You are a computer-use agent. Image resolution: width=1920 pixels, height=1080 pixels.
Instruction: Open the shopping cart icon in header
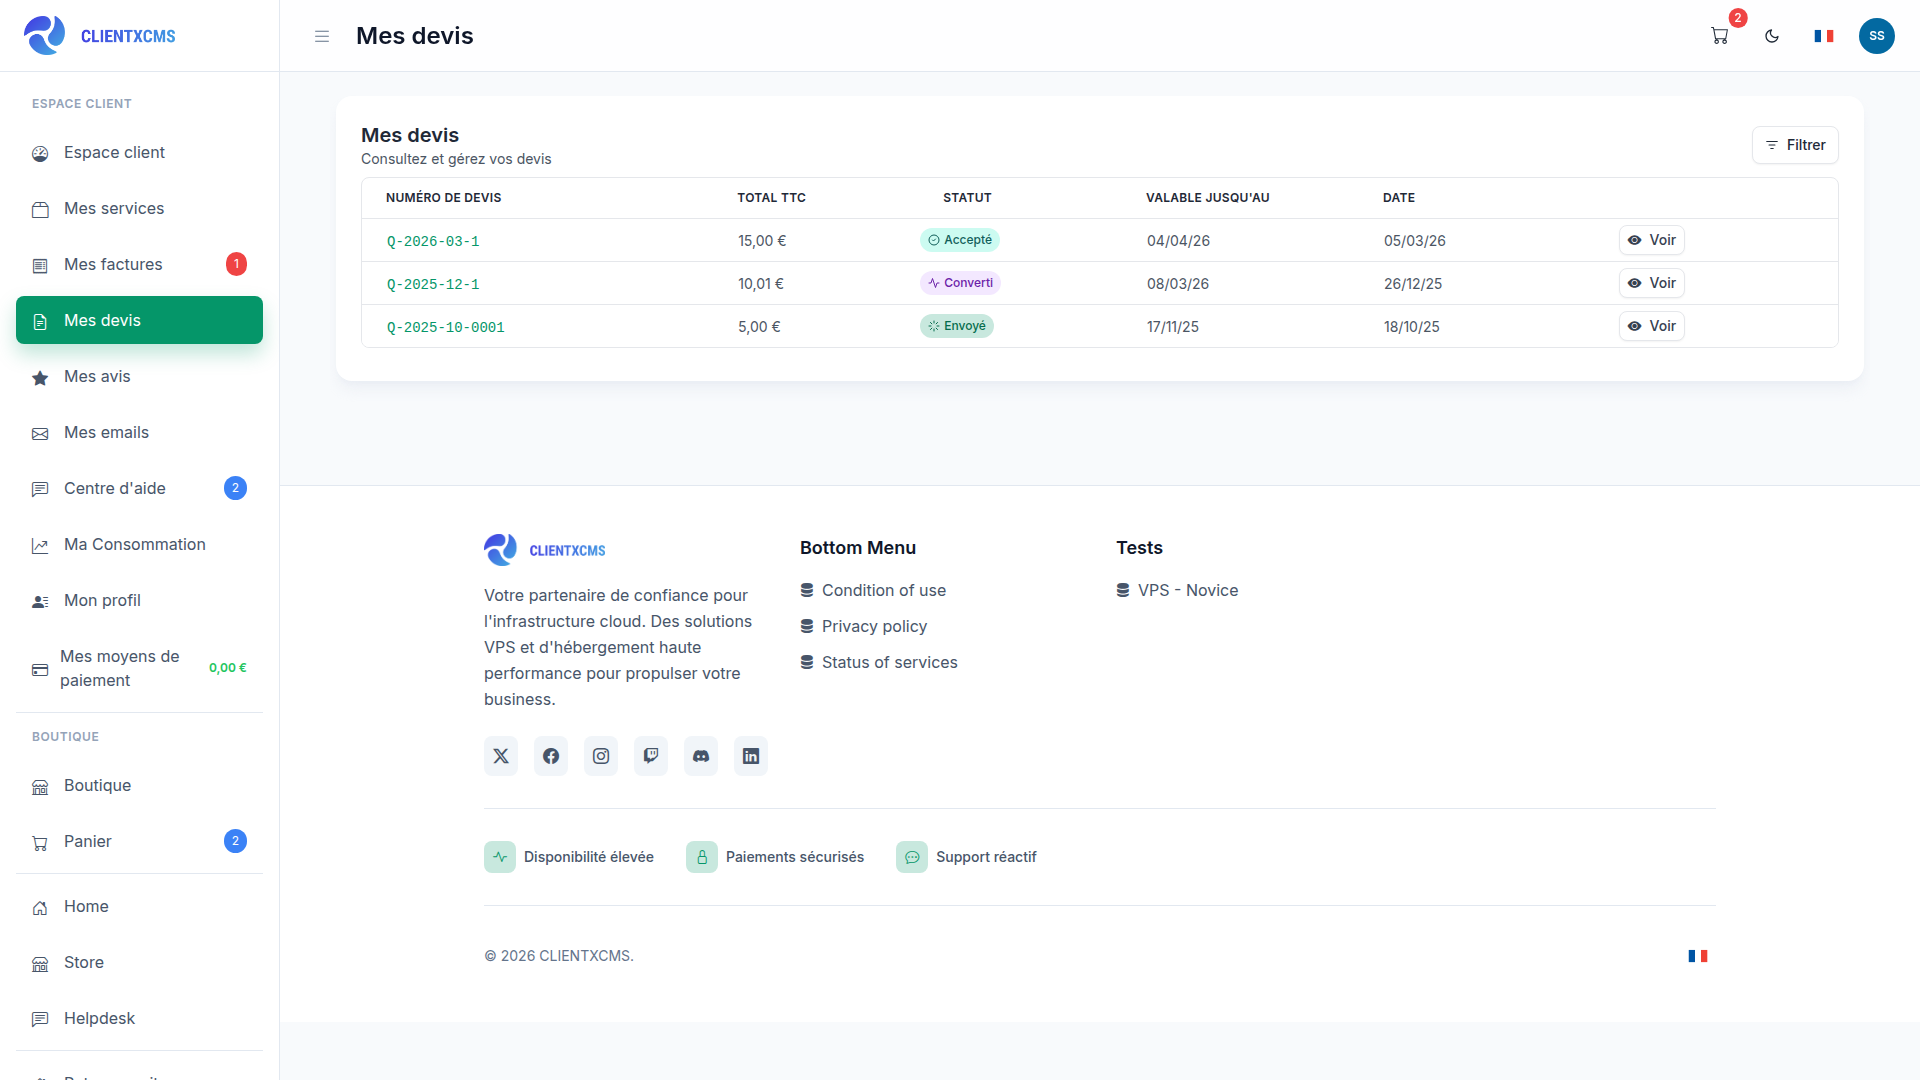(x=1720, y=36)
